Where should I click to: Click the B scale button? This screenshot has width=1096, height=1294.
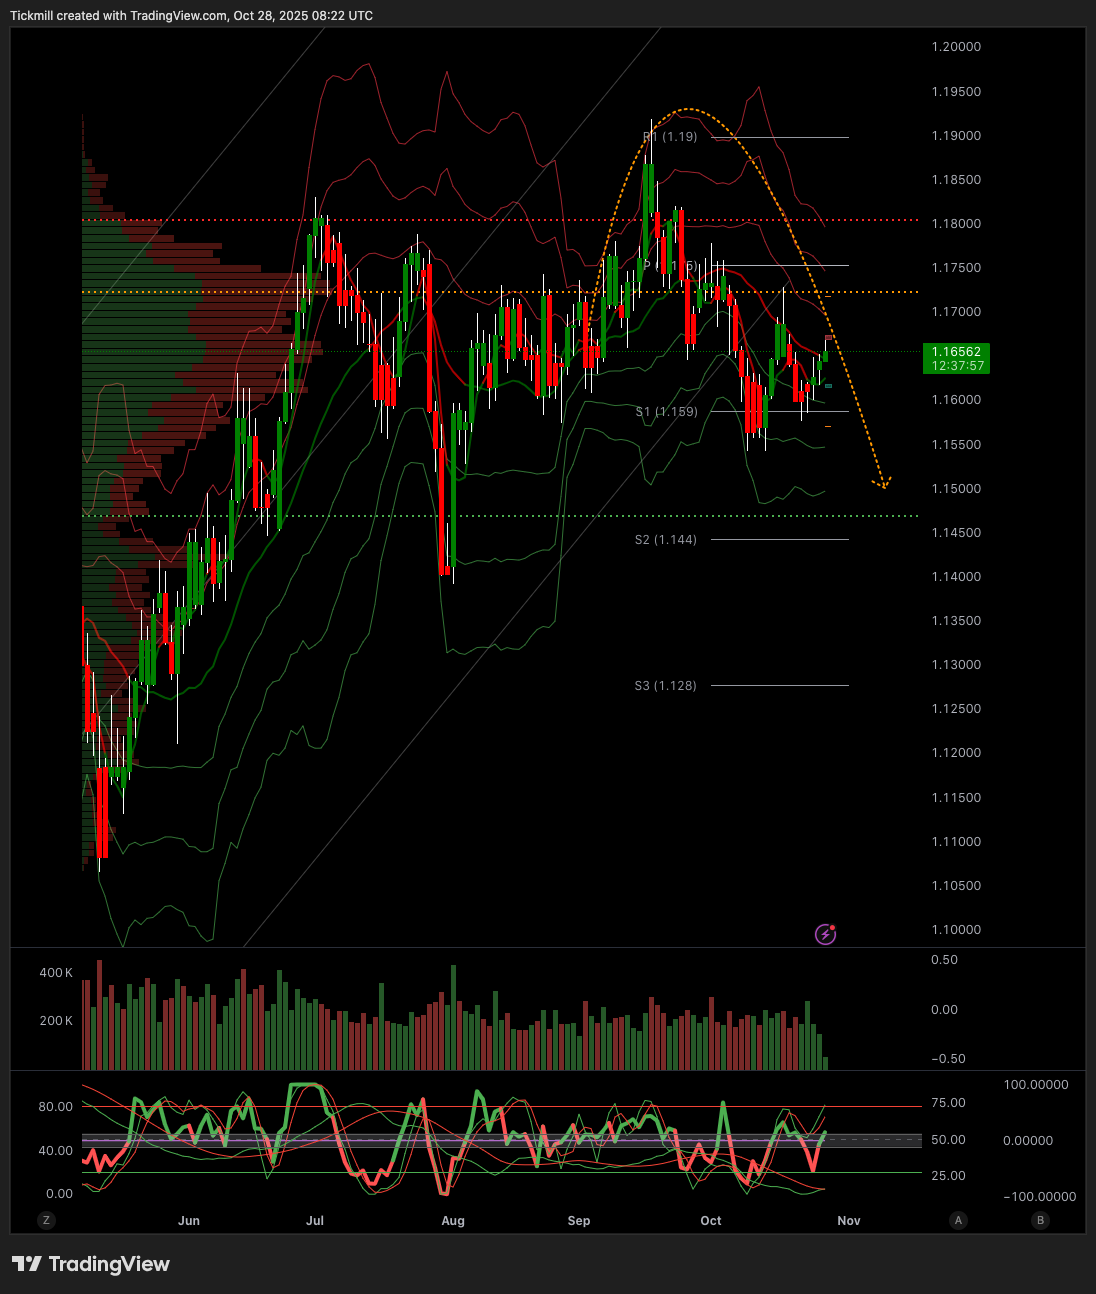(x=1040, y=1220)
